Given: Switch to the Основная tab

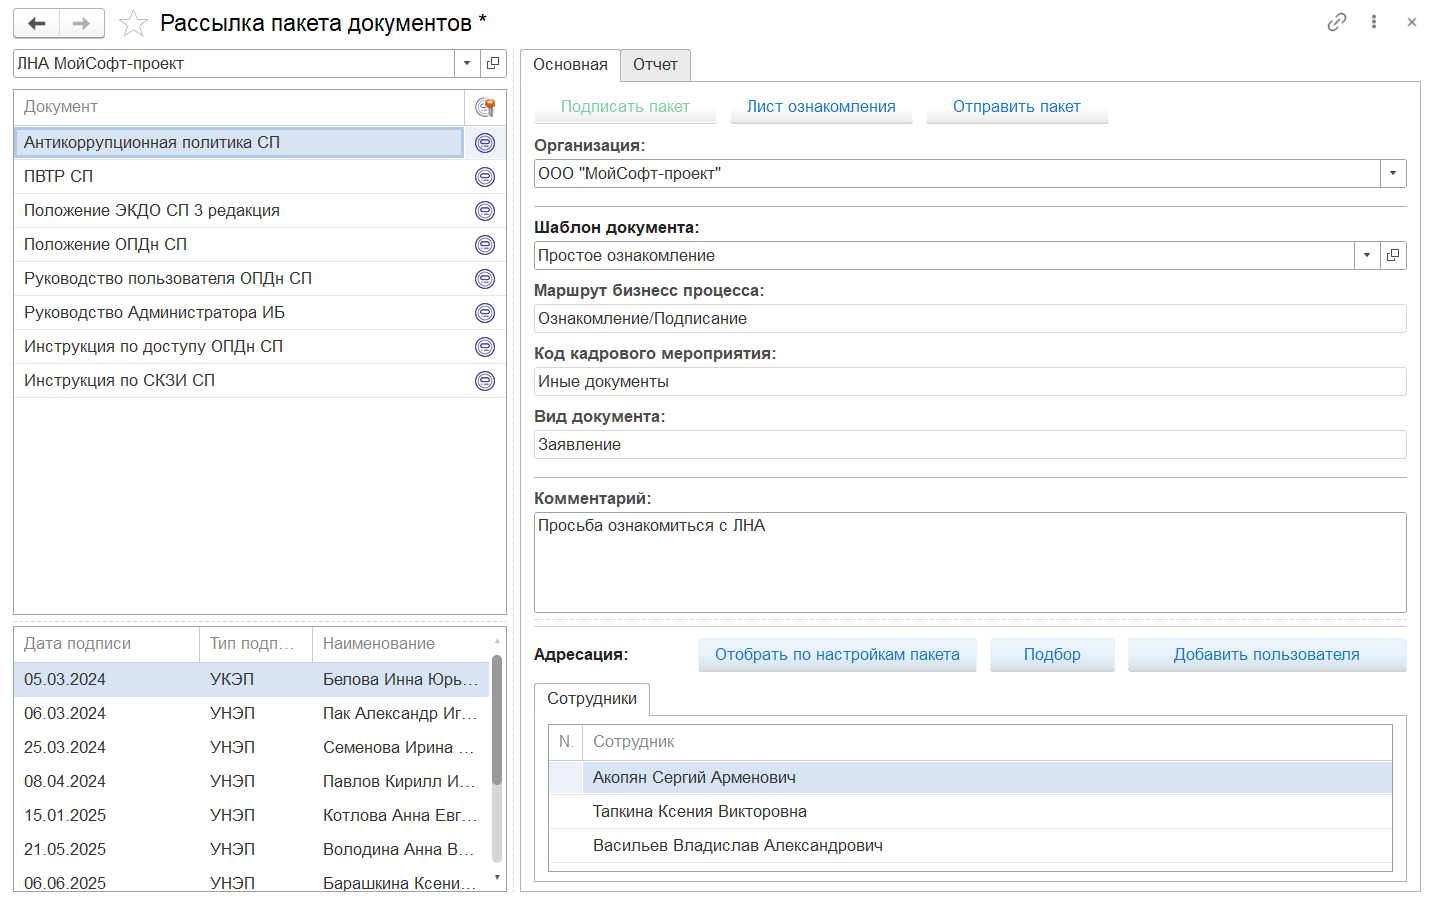Looking at the screenshot, I should click(x=570, y=65).
